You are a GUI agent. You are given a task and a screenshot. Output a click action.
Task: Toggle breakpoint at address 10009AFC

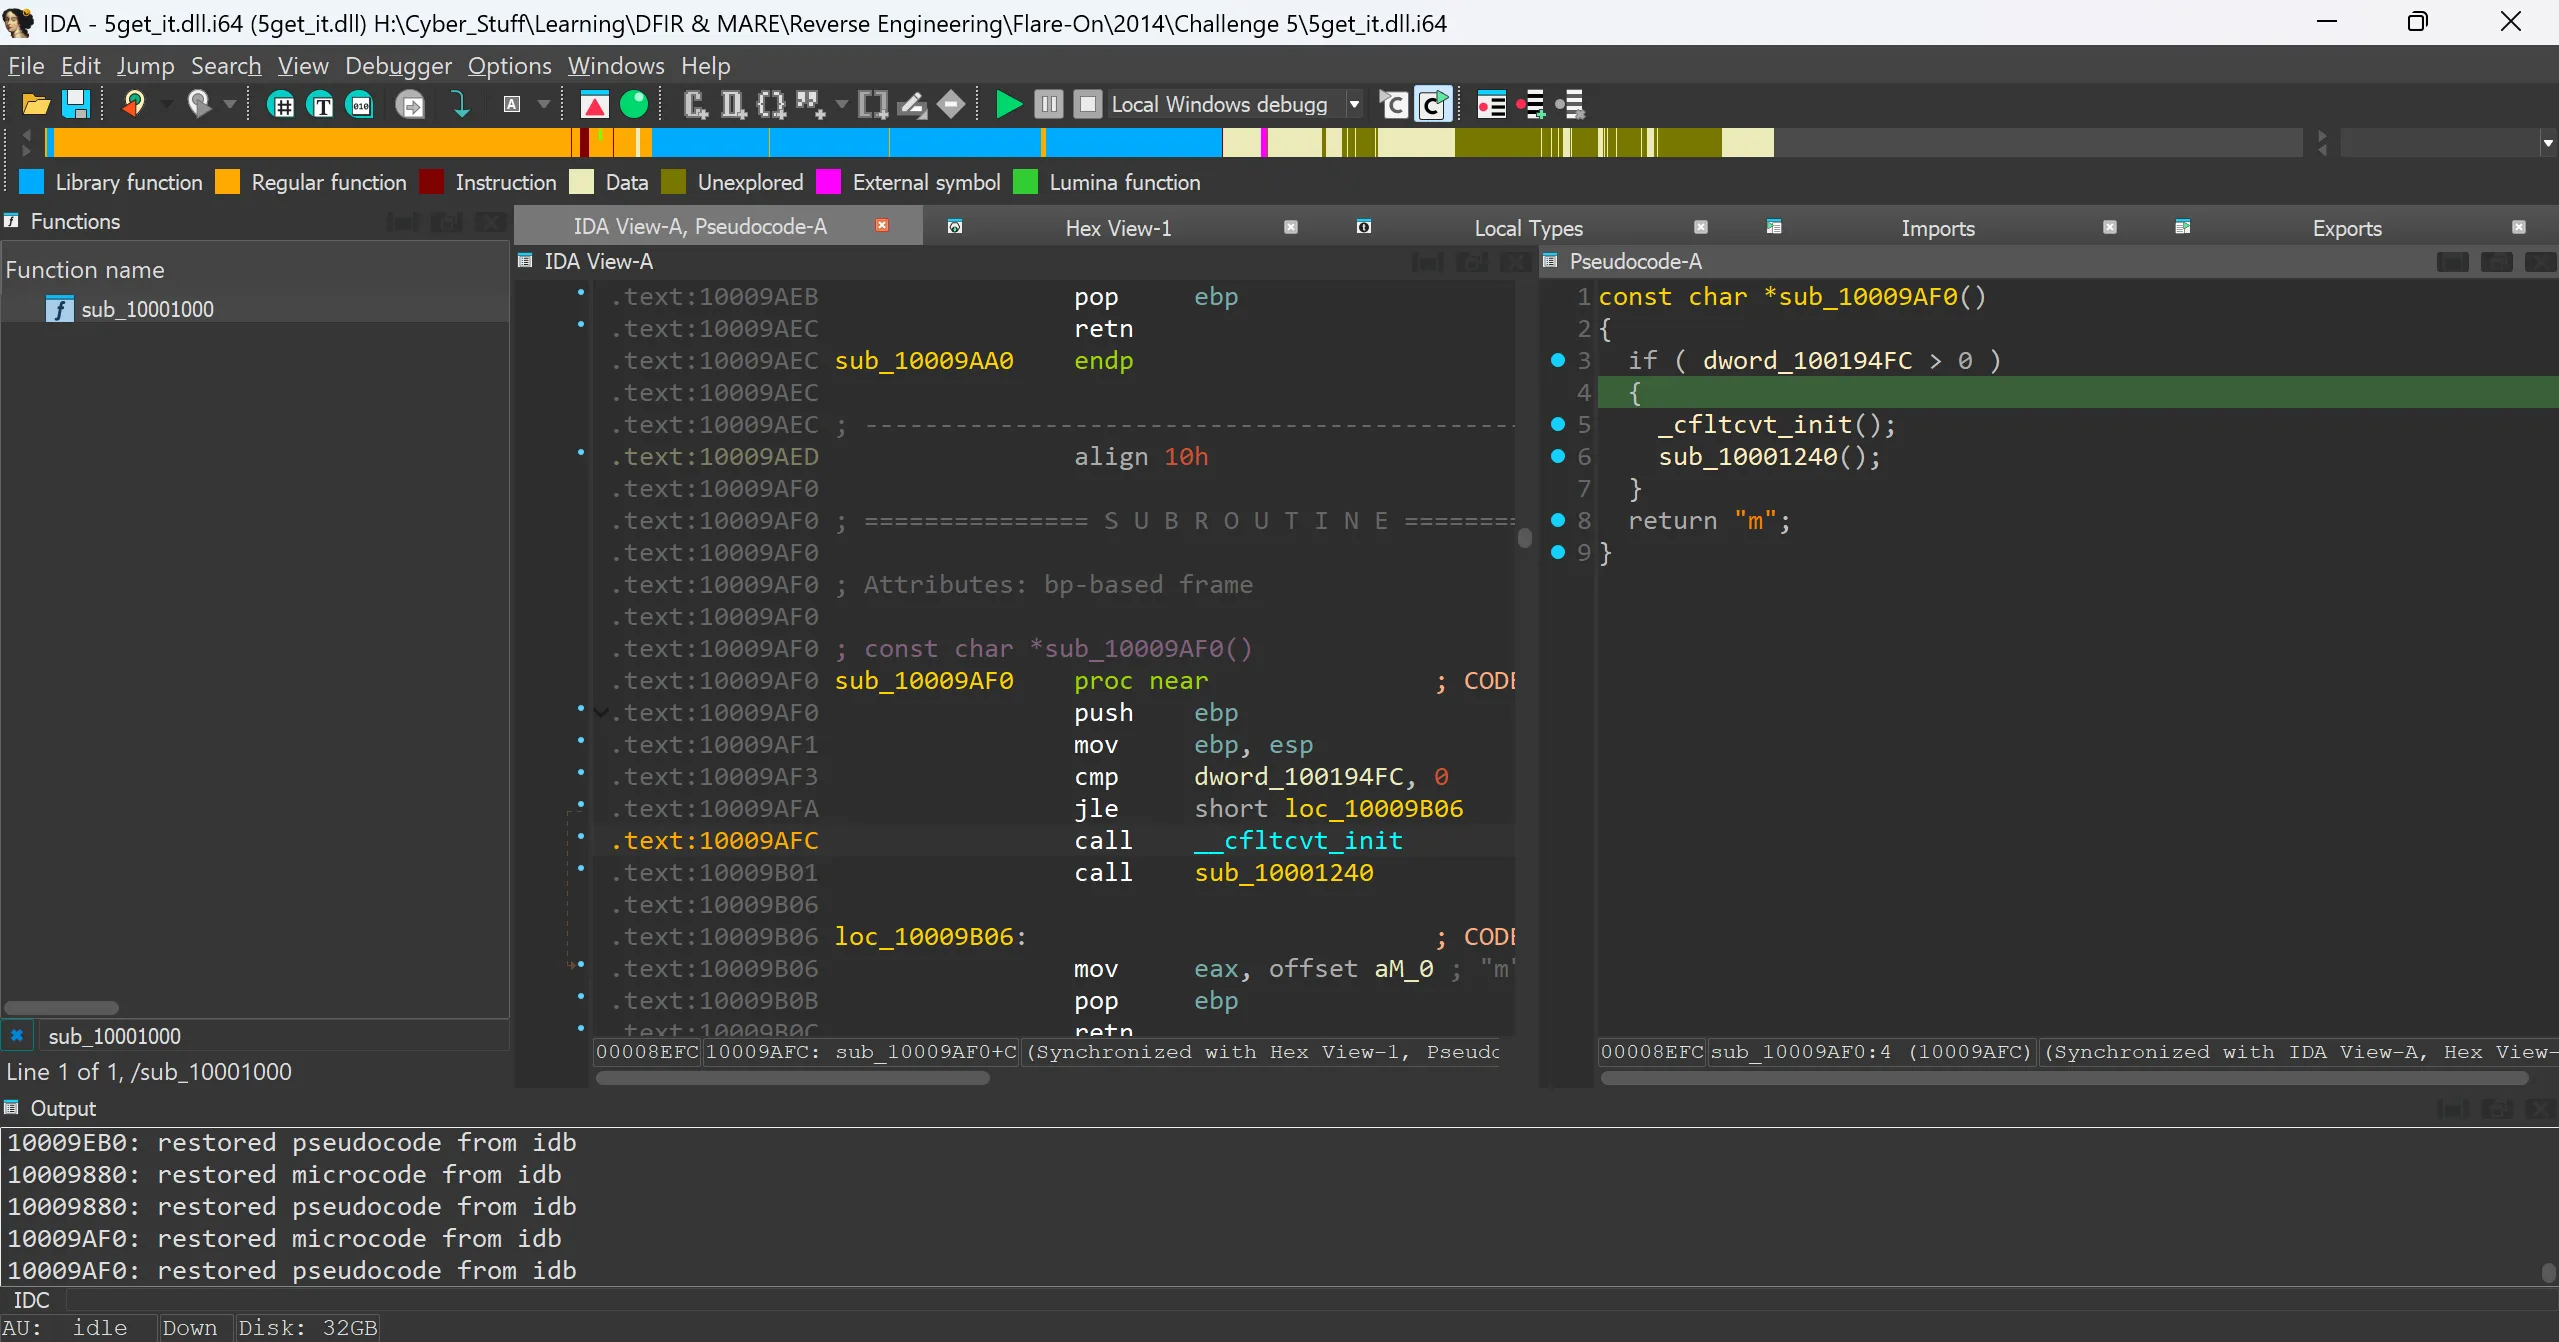(x=581, y=836)
